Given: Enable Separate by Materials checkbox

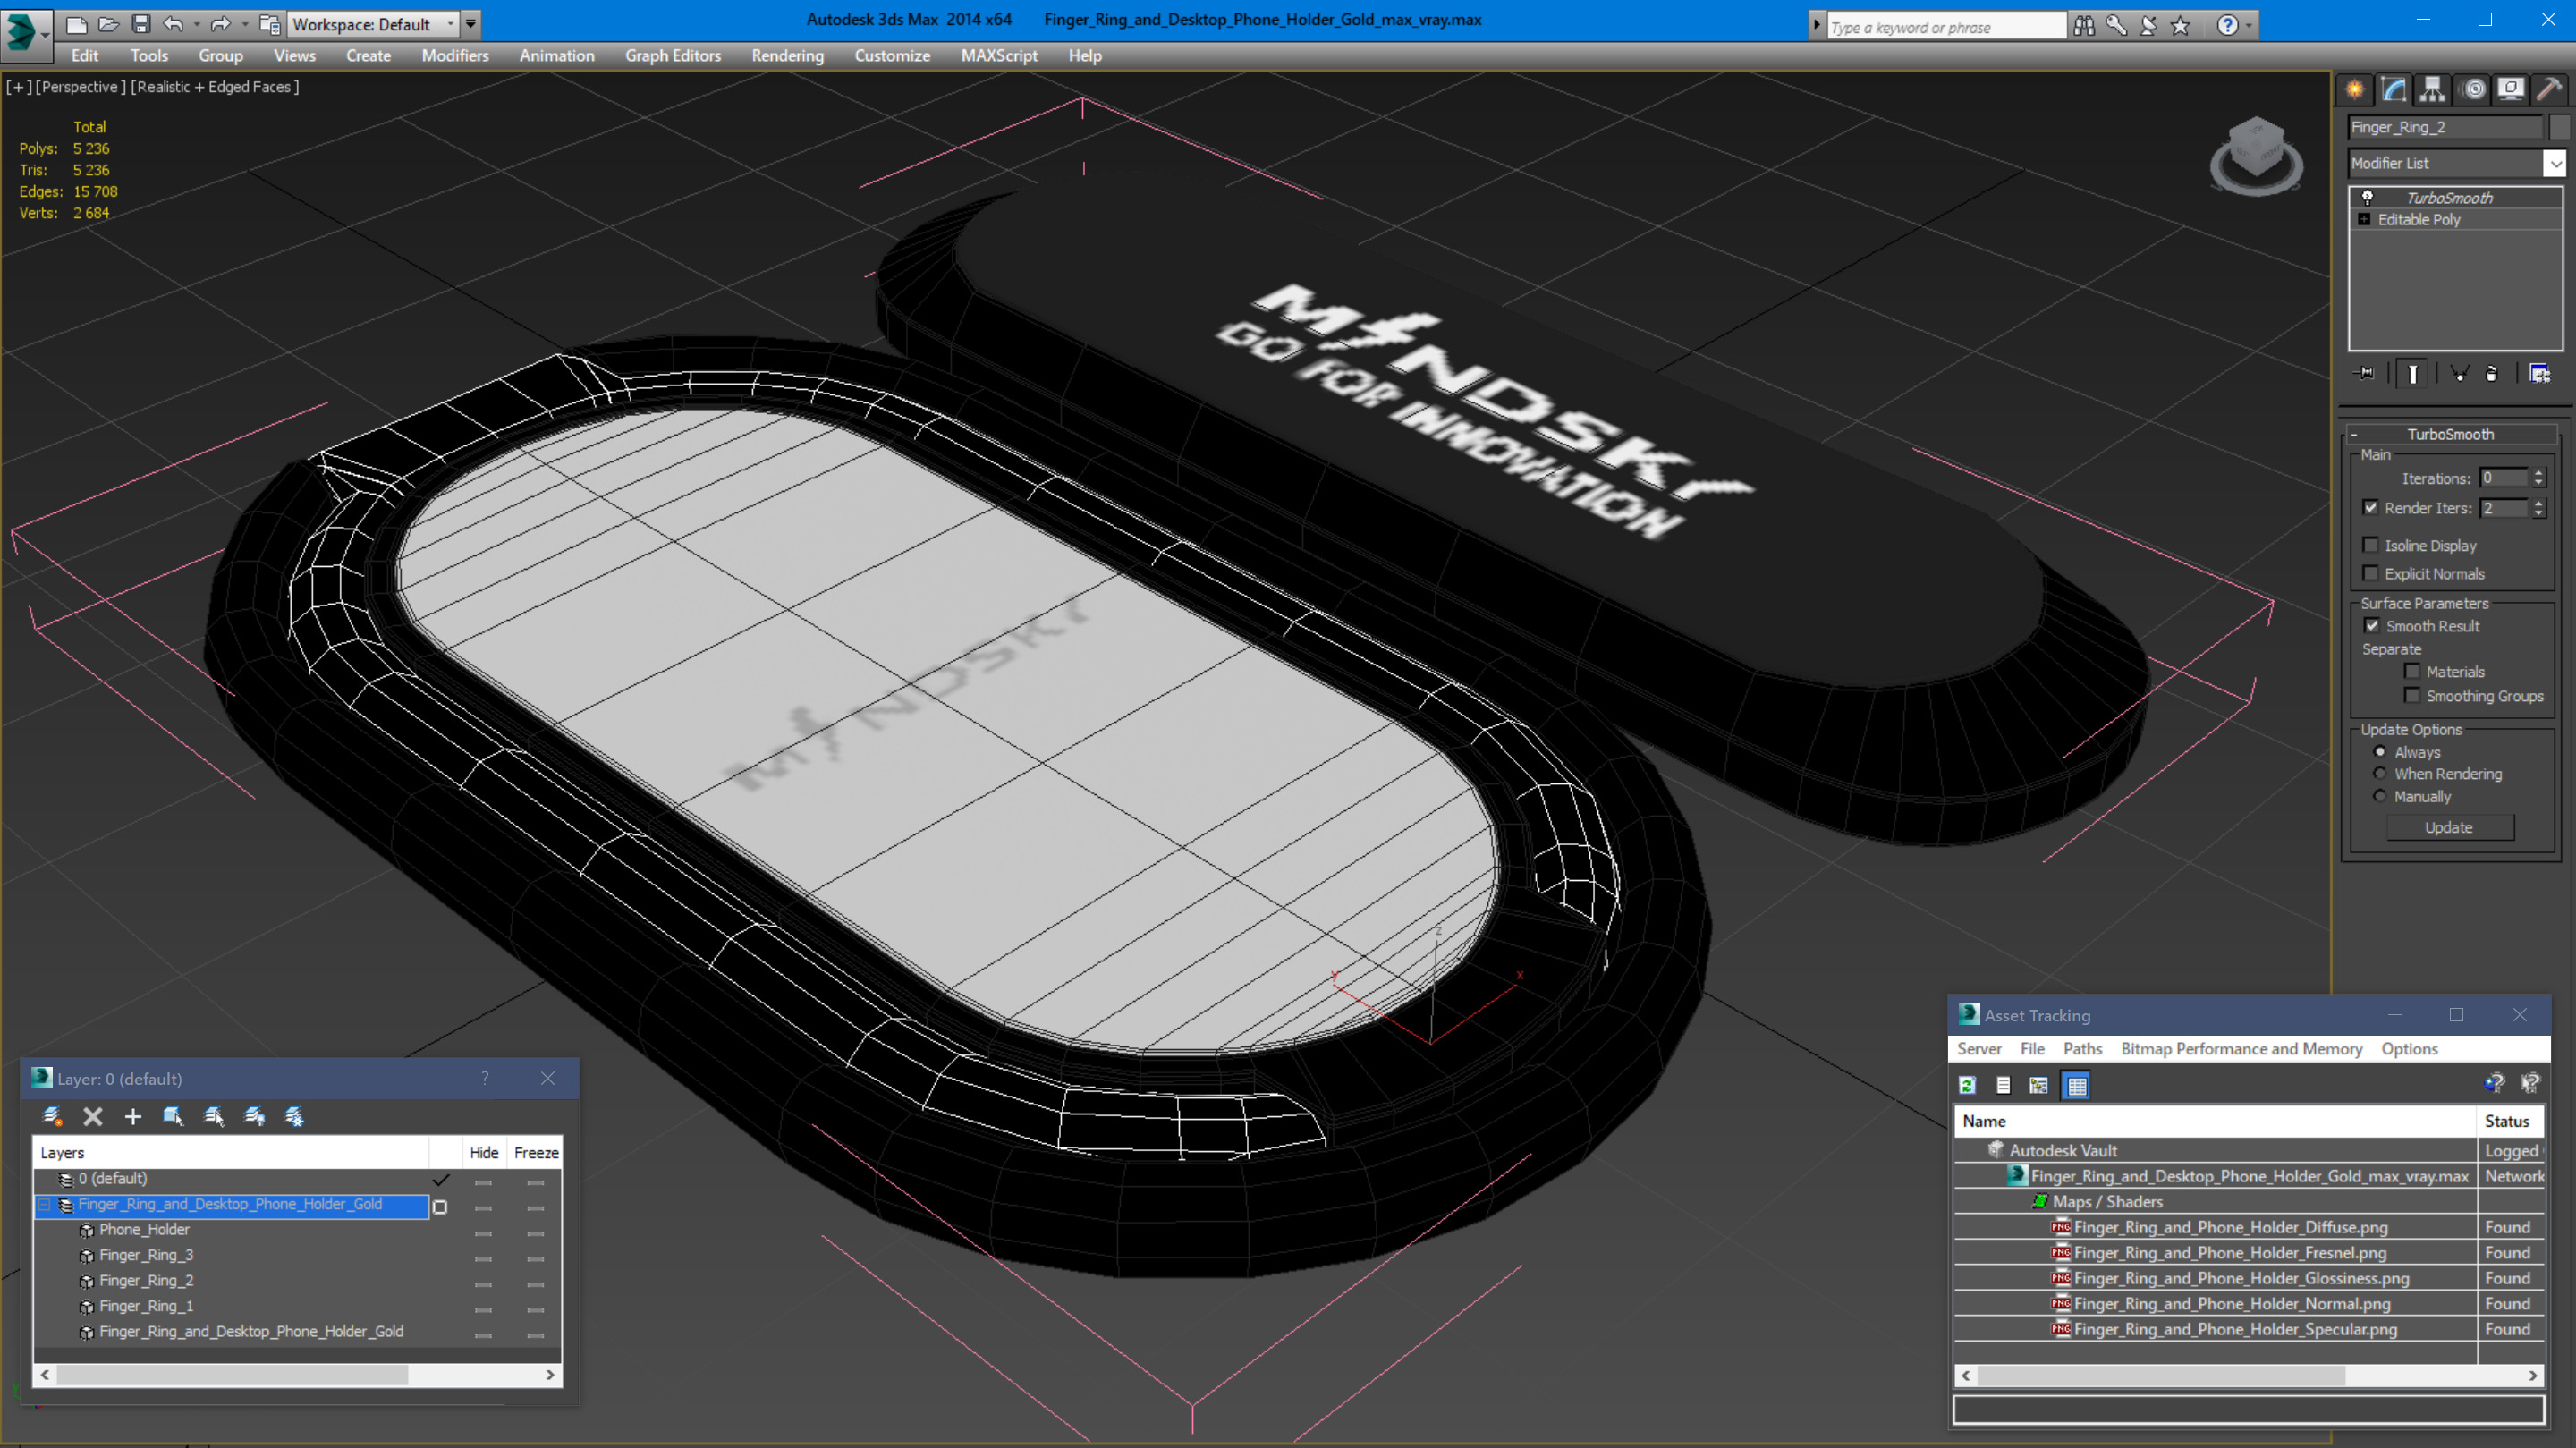Looking at the screenshot, I should [x=2412, y=671].
